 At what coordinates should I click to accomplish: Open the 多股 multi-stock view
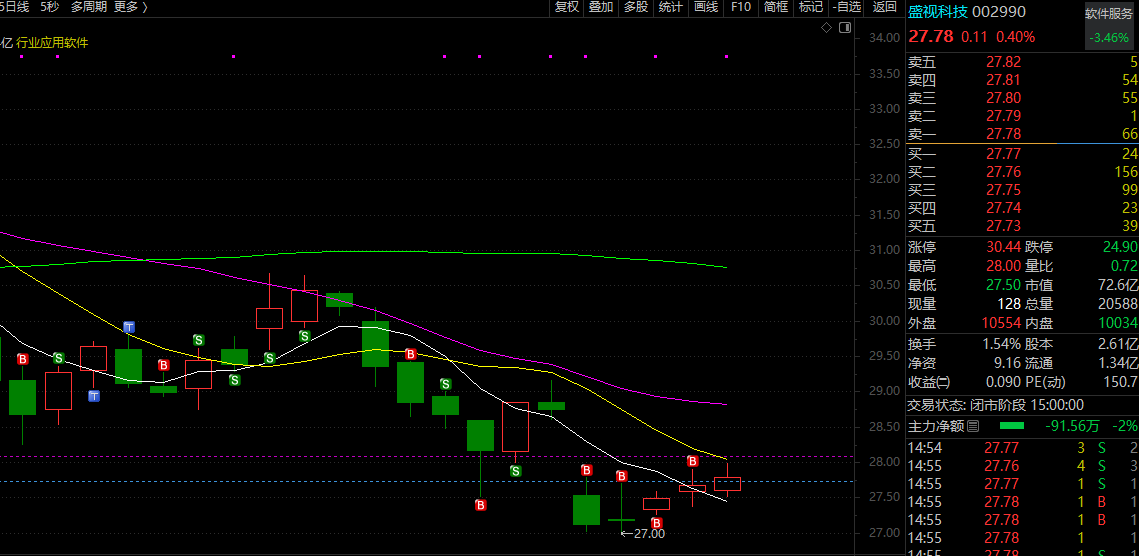pyautogui.click(x=636, y=7)
